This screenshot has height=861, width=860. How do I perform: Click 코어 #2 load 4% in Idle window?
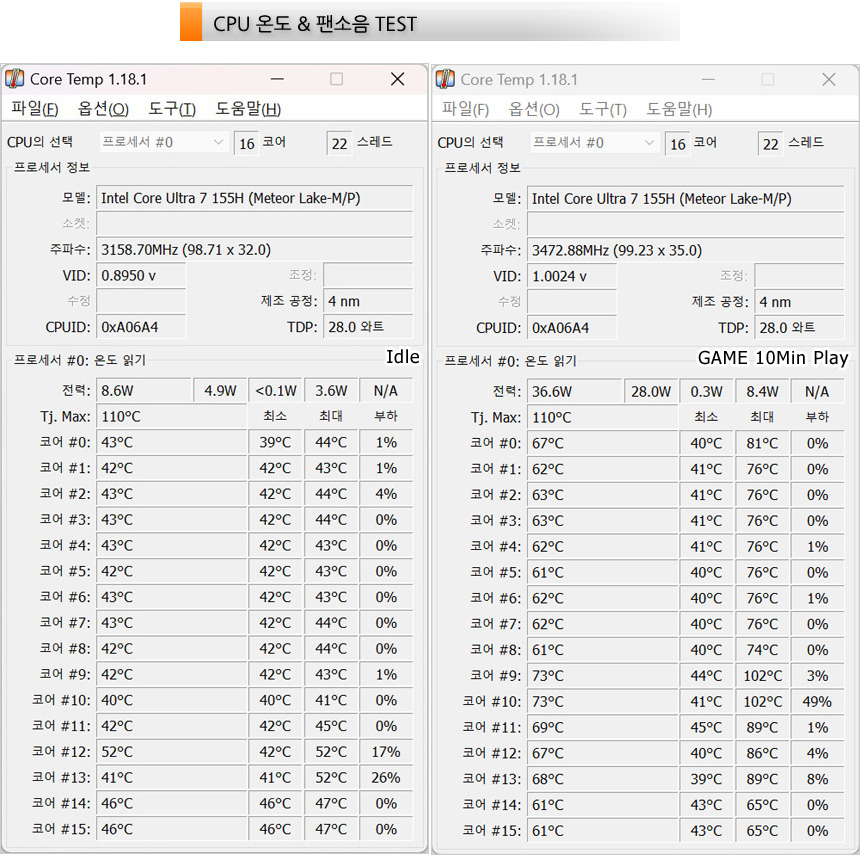coord(386,494)
